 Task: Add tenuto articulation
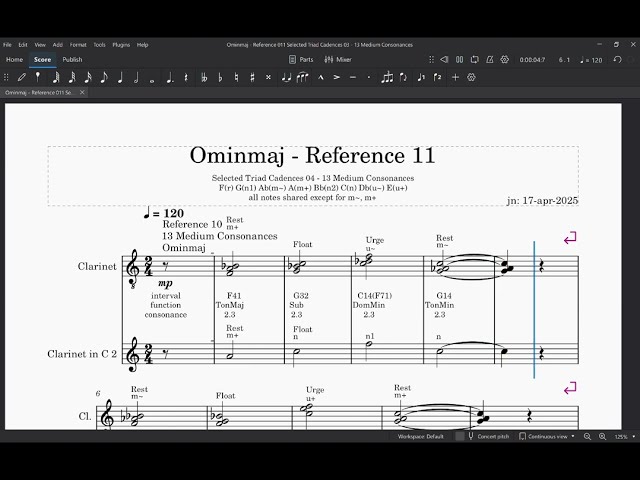tap(353, 77)
